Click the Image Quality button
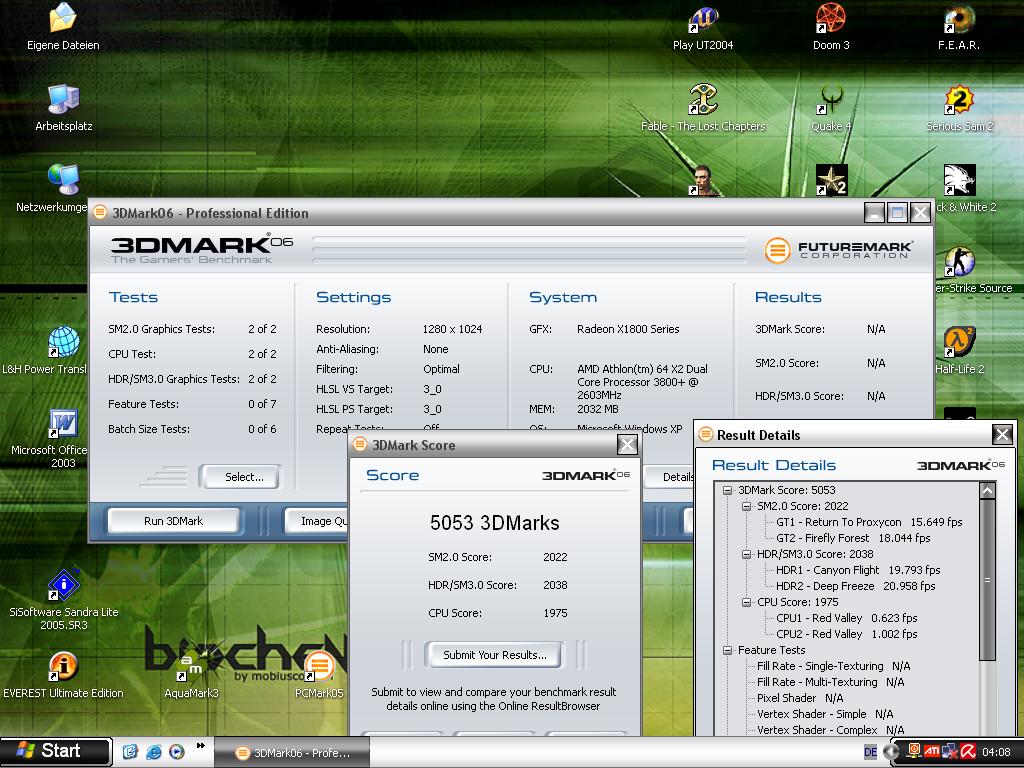This screenshot has width=1024, height=768. (x=317, y=521)
